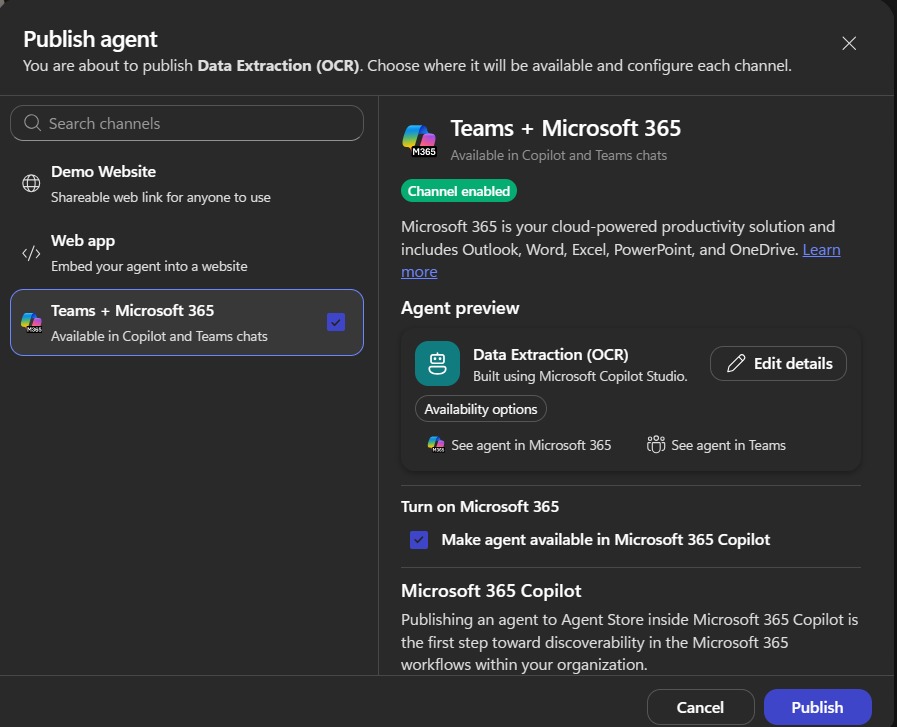Click the Demo Website globe icon
Image resolution: width=897 pixels, height=727 pixels.
[x=31, y=183]
